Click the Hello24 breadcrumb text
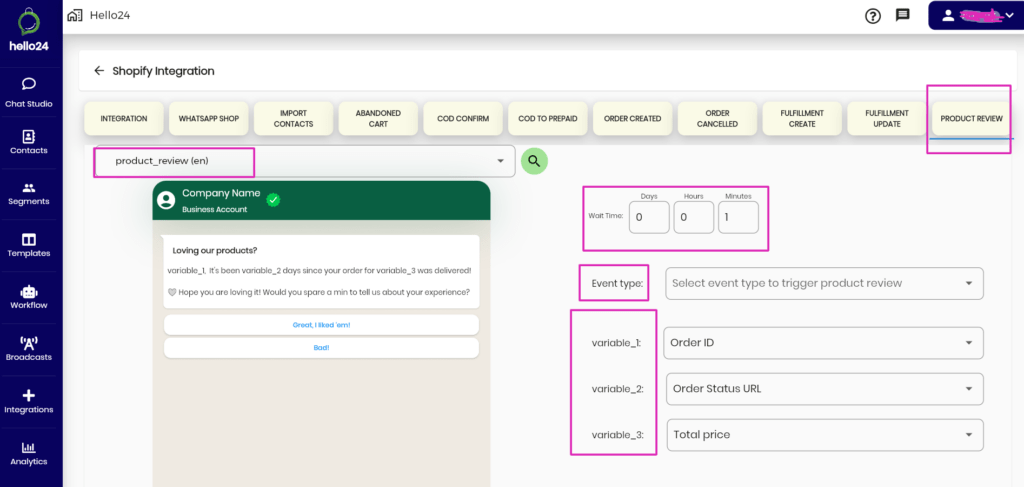The image size is (1024, 487). (110, 15)
